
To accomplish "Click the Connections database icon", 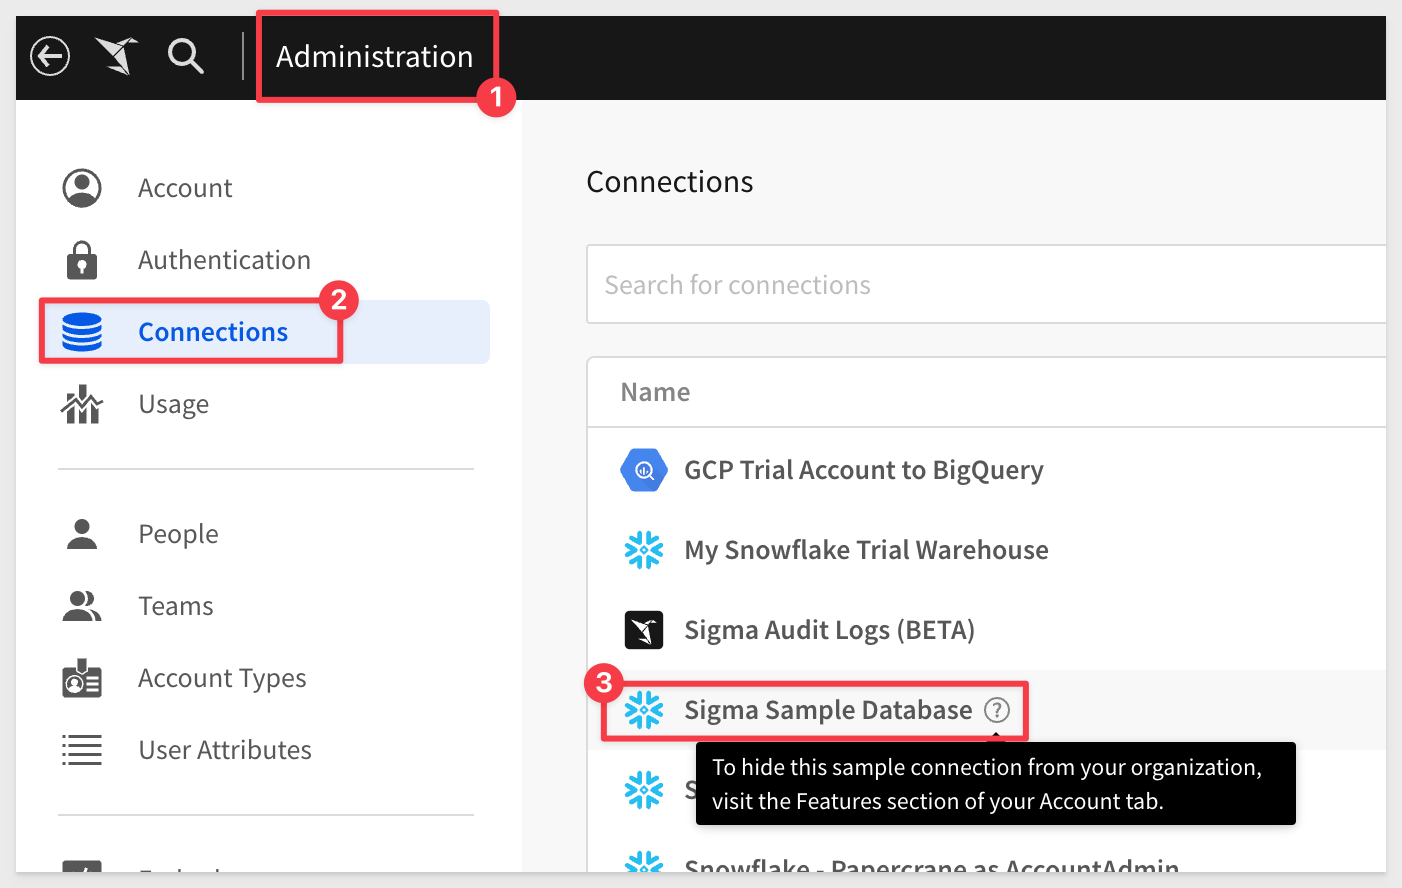I will pyautogui.click(x=82, y=332).
